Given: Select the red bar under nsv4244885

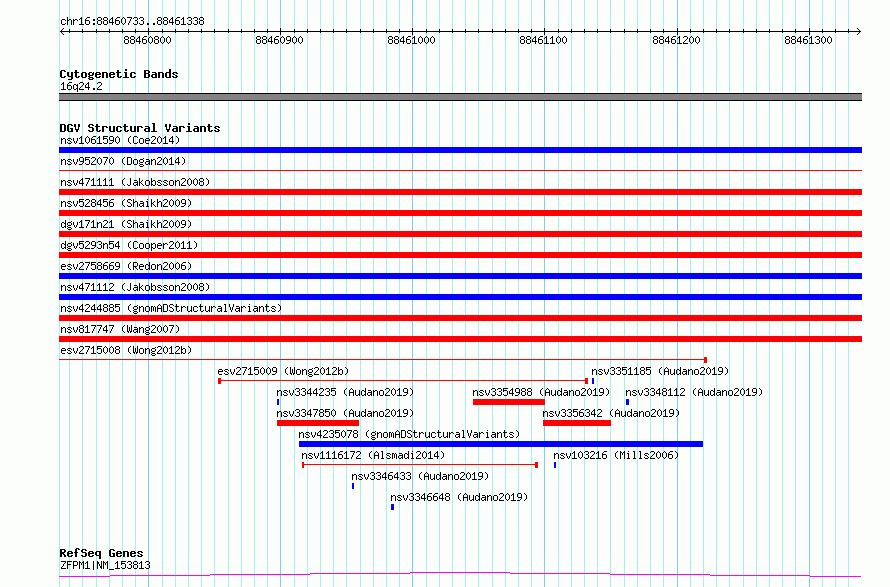Looking at the screenshot, I should 460,318.
